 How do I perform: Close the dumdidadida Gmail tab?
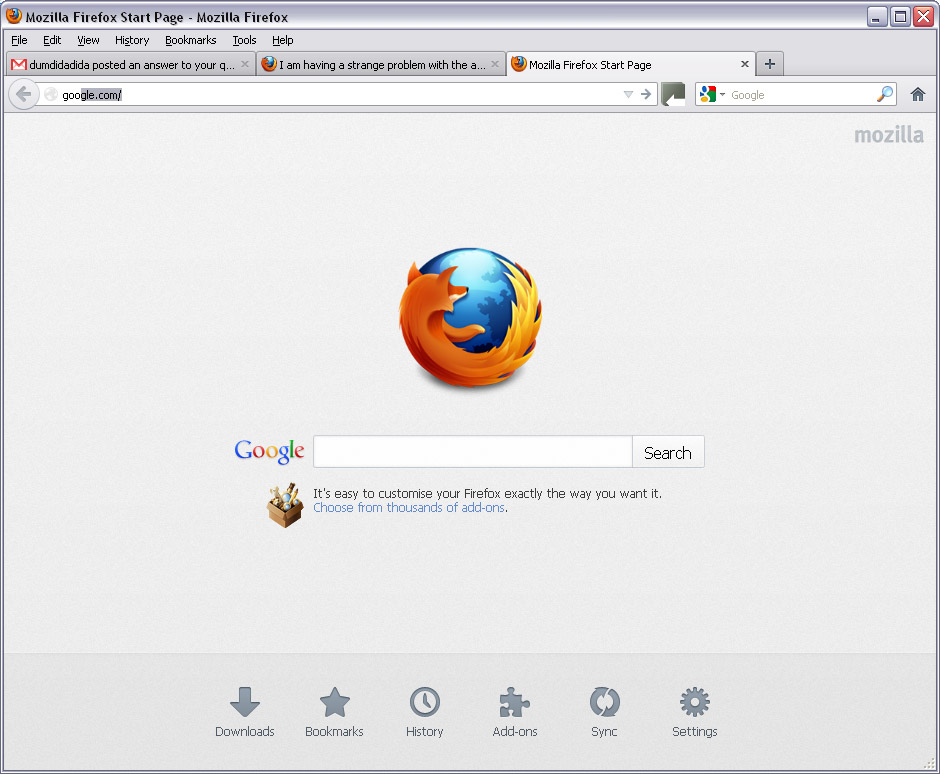pyautogui.click(x=245, y=64)
